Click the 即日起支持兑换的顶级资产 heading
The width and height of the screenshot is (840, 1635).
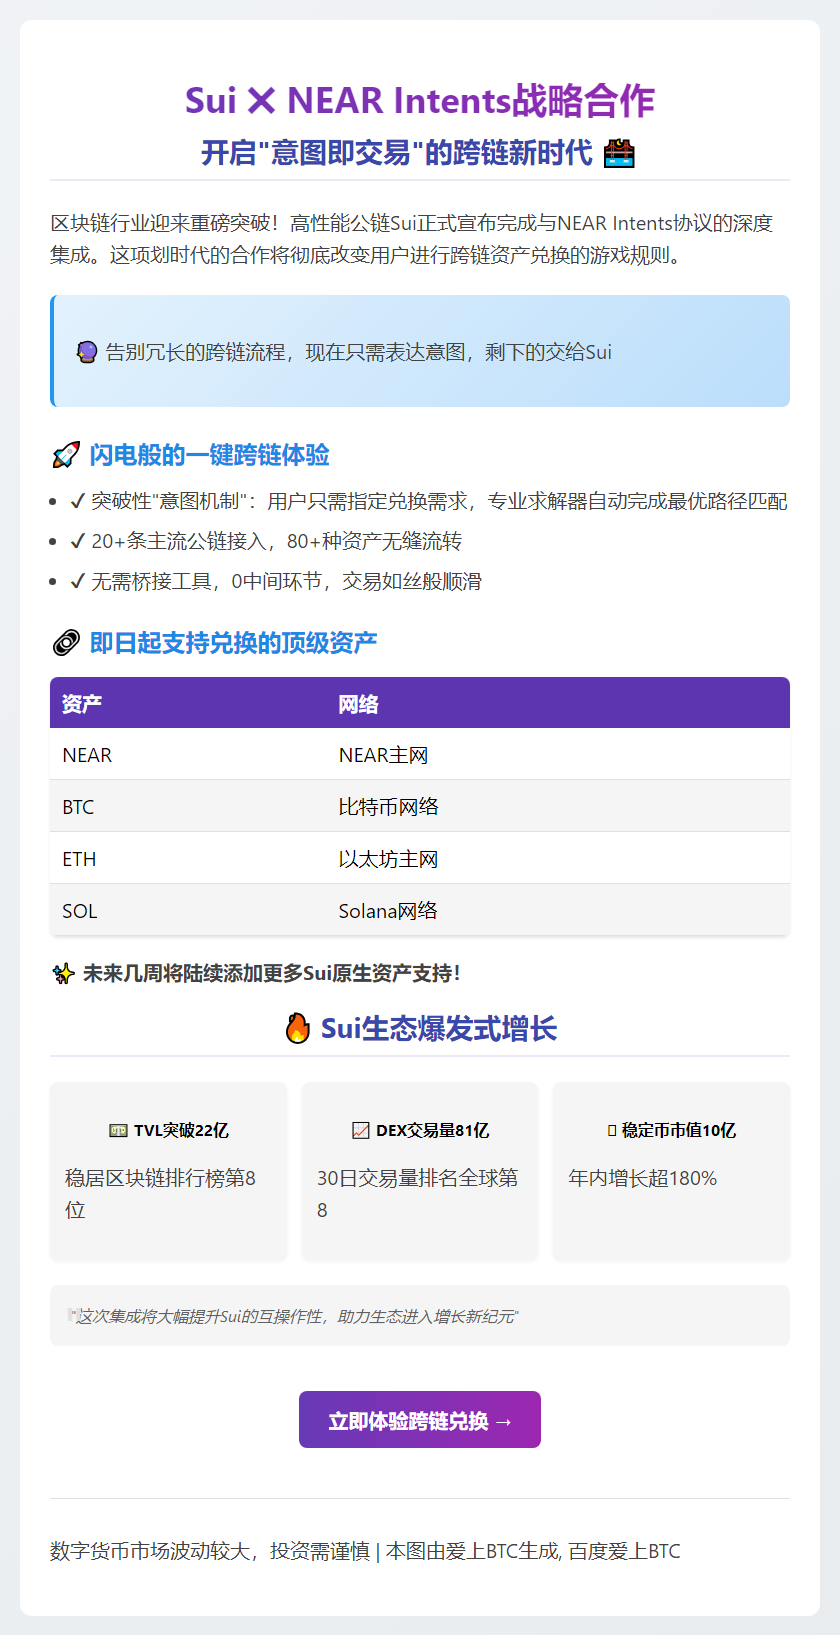[234, 643]
